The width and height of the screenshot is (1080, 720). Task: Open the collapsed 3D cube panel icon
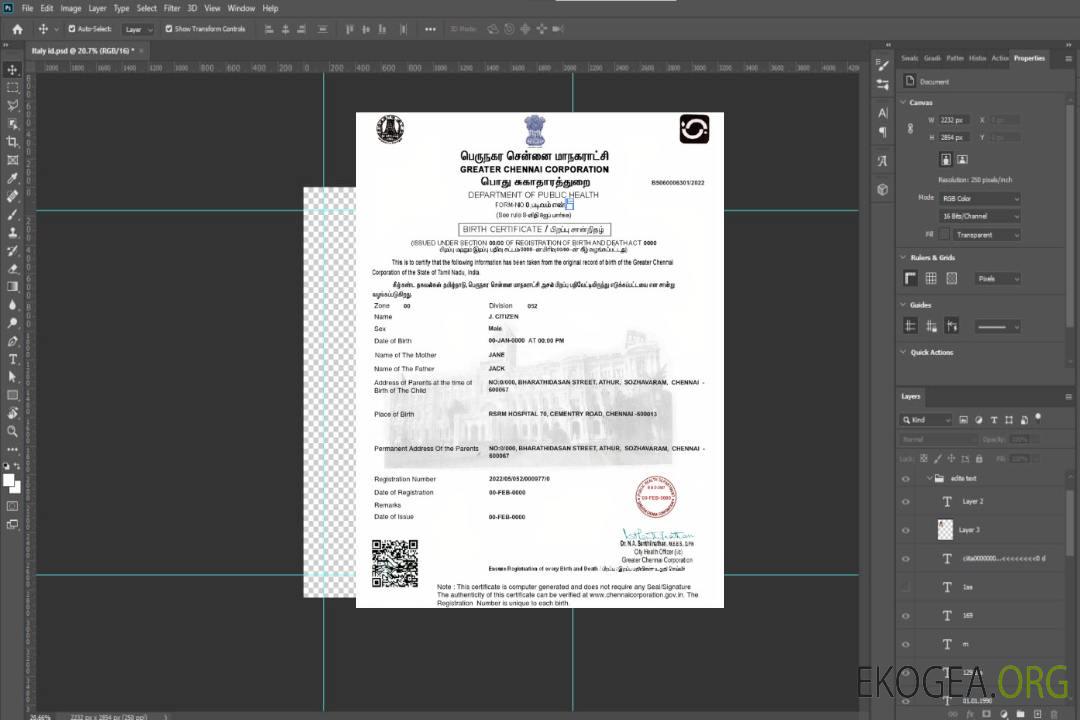click(883, 189)
